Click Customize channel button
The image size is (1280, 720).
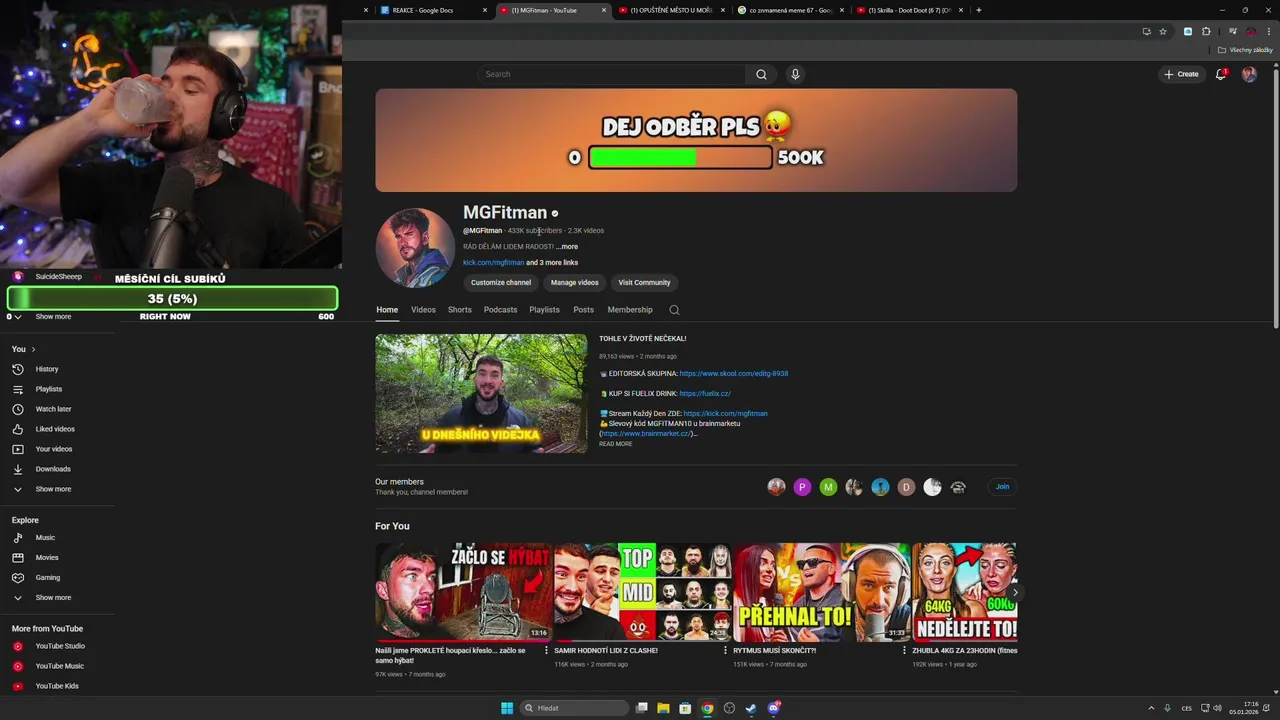[x=501, y=283]
